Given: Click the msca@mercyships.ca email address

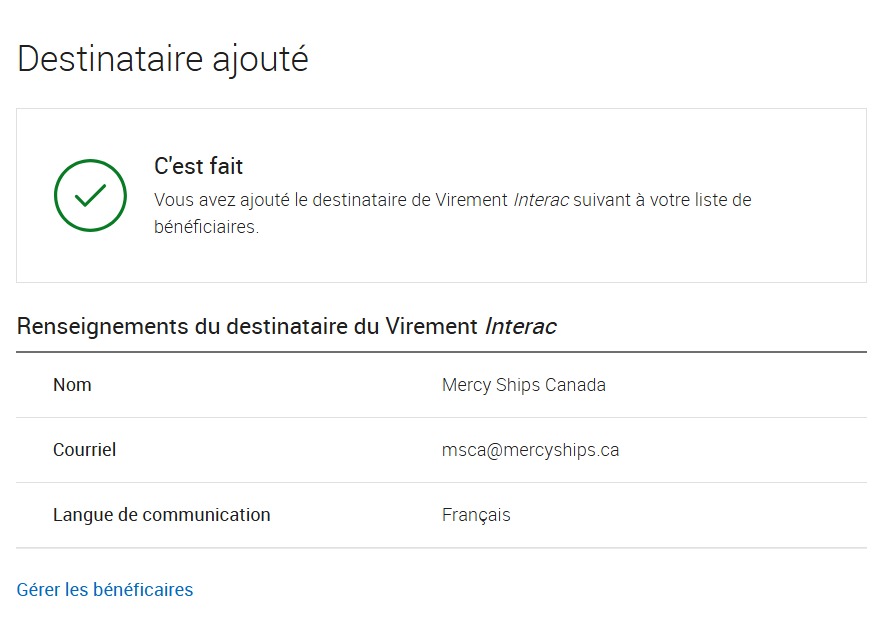Looking at the screenshot, I should point(530,450).
